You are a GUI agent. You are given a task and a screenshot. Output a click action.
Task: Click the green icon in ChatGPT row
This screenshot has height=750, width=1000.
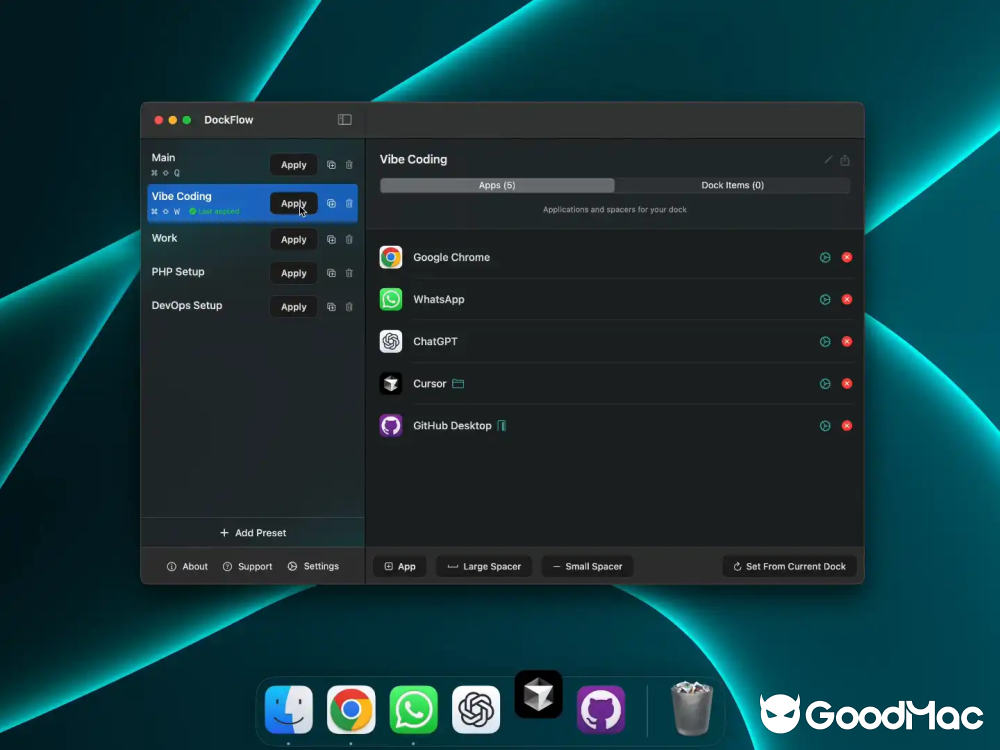825,342
